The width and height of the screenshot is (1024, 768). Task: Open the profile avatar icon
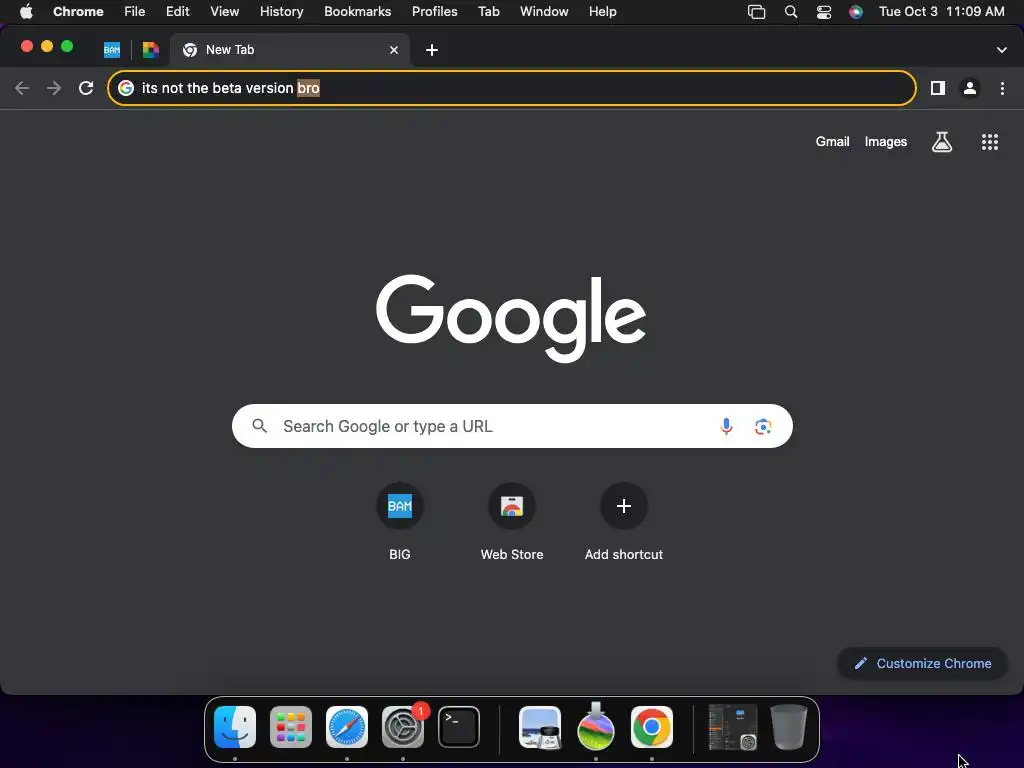click(970, 88)
